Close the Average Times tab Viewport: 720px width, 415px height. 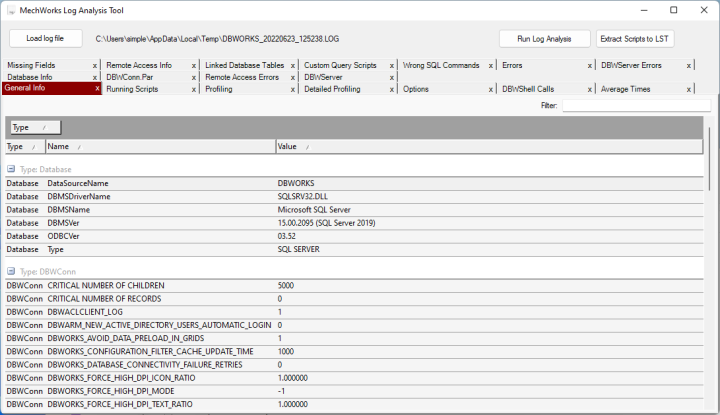689,90
